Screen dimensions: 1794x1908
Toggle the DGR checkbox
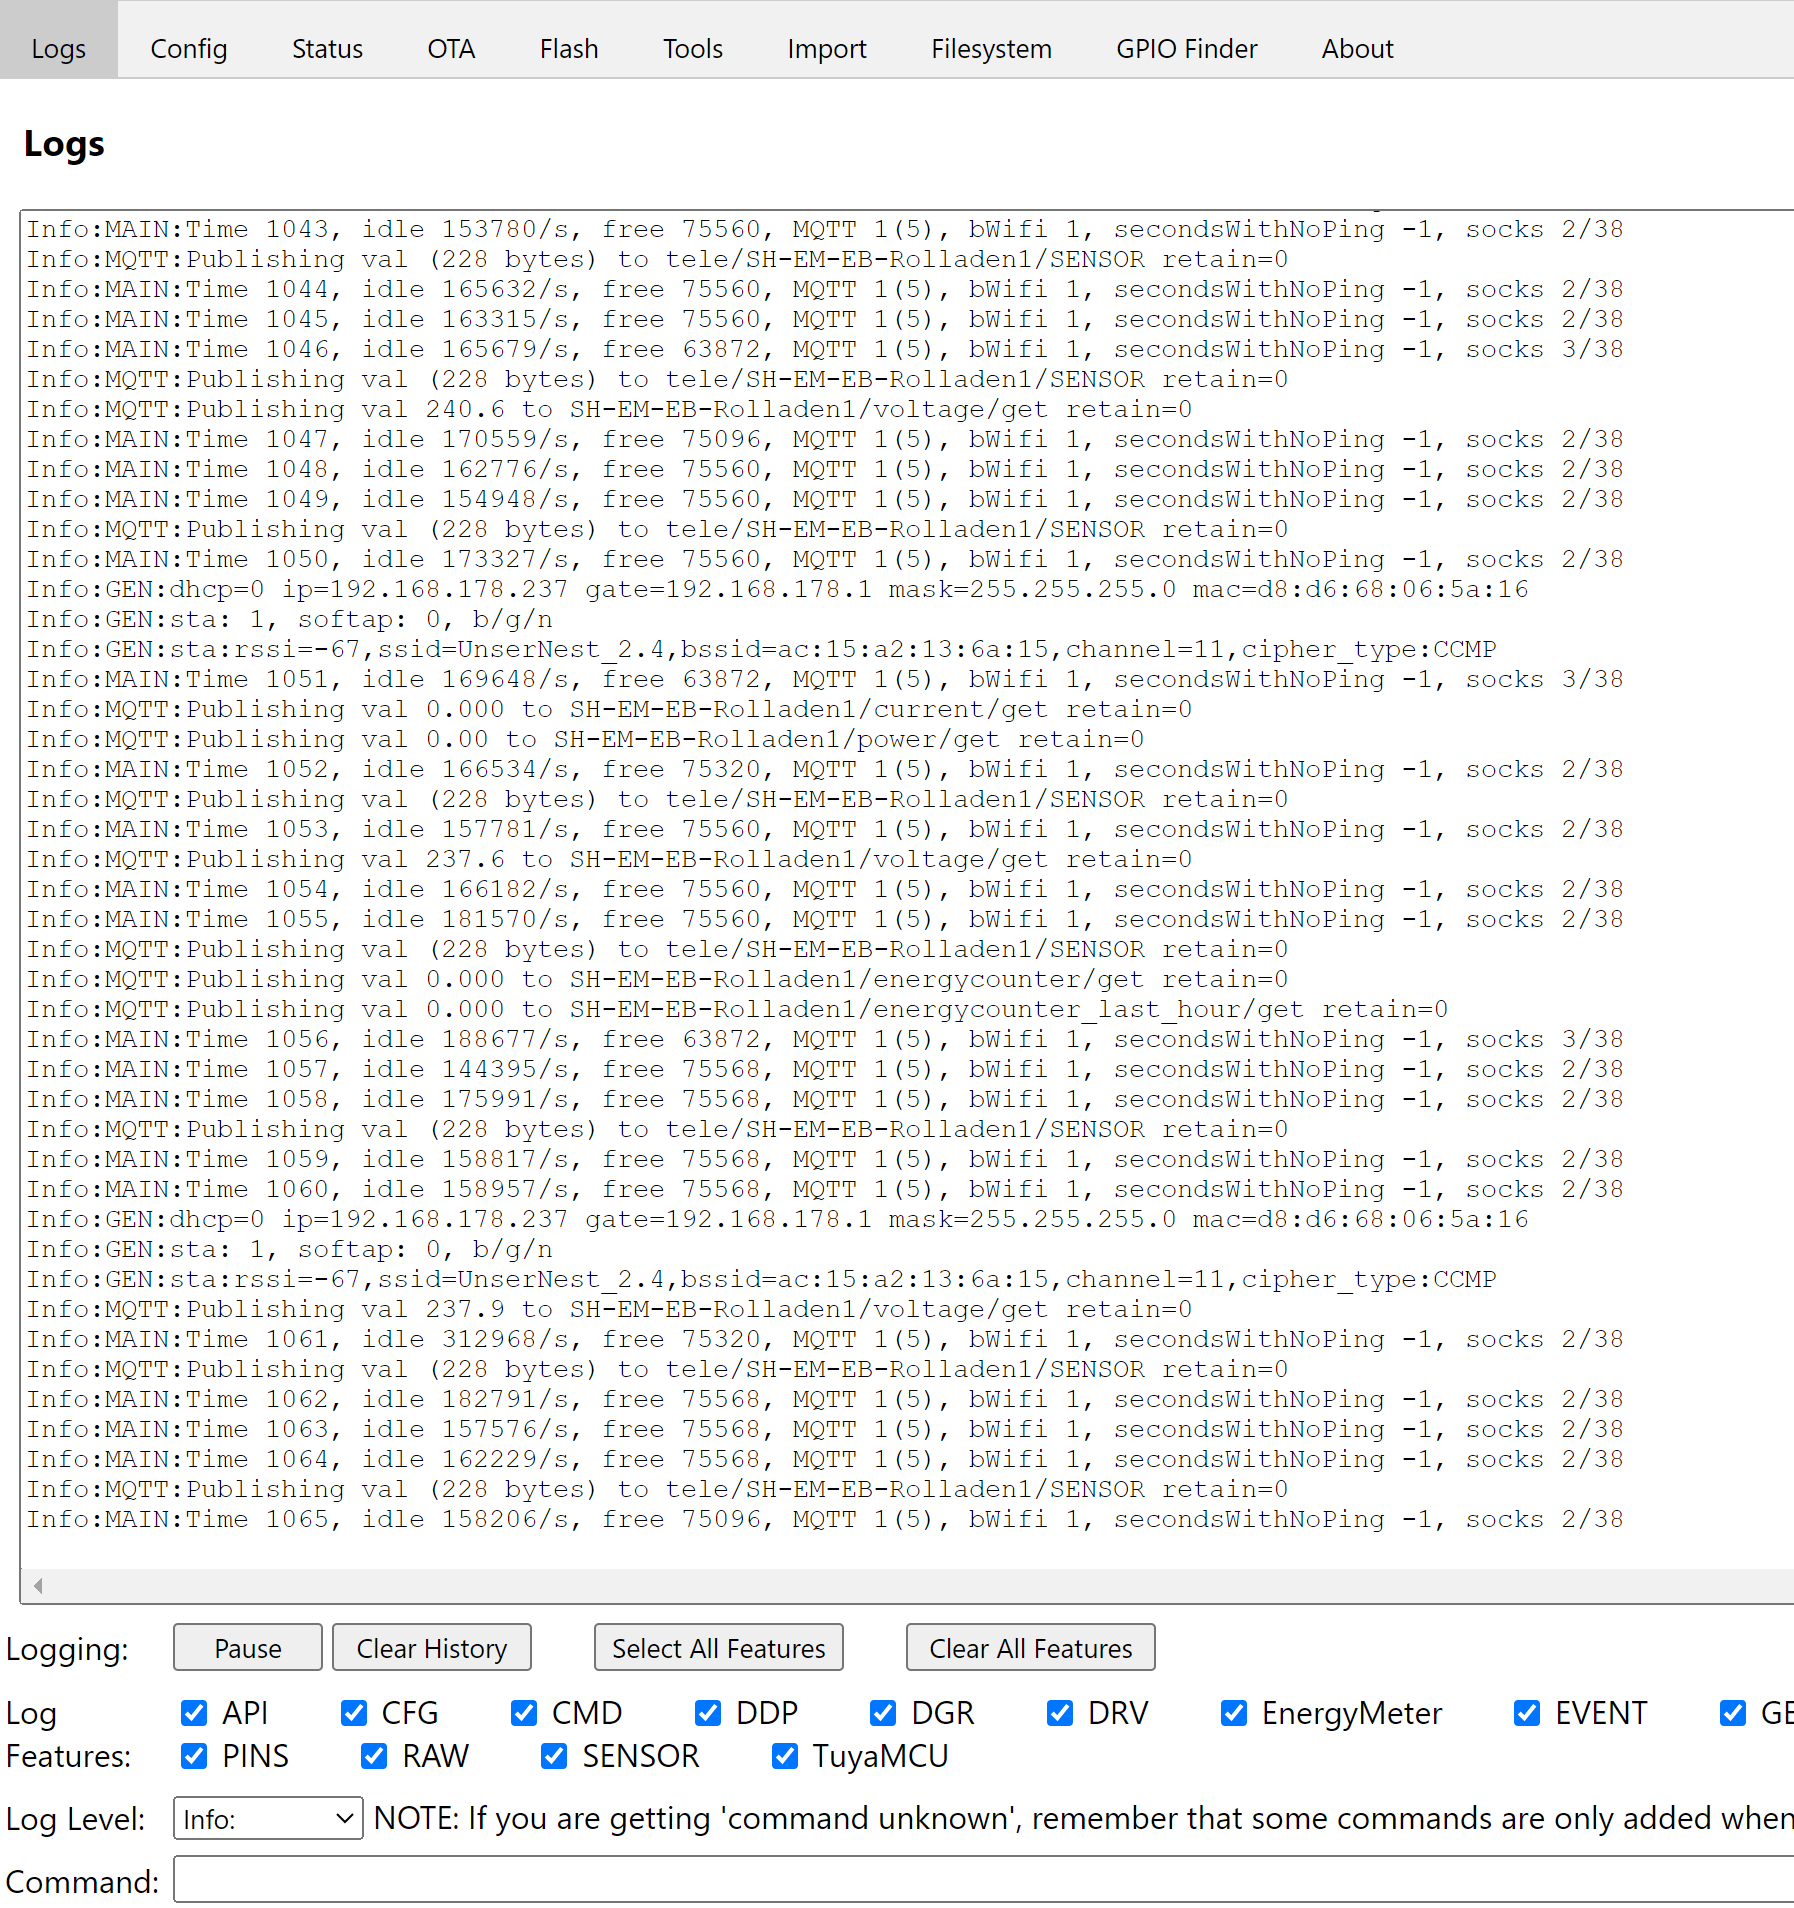pos(883,1713)
